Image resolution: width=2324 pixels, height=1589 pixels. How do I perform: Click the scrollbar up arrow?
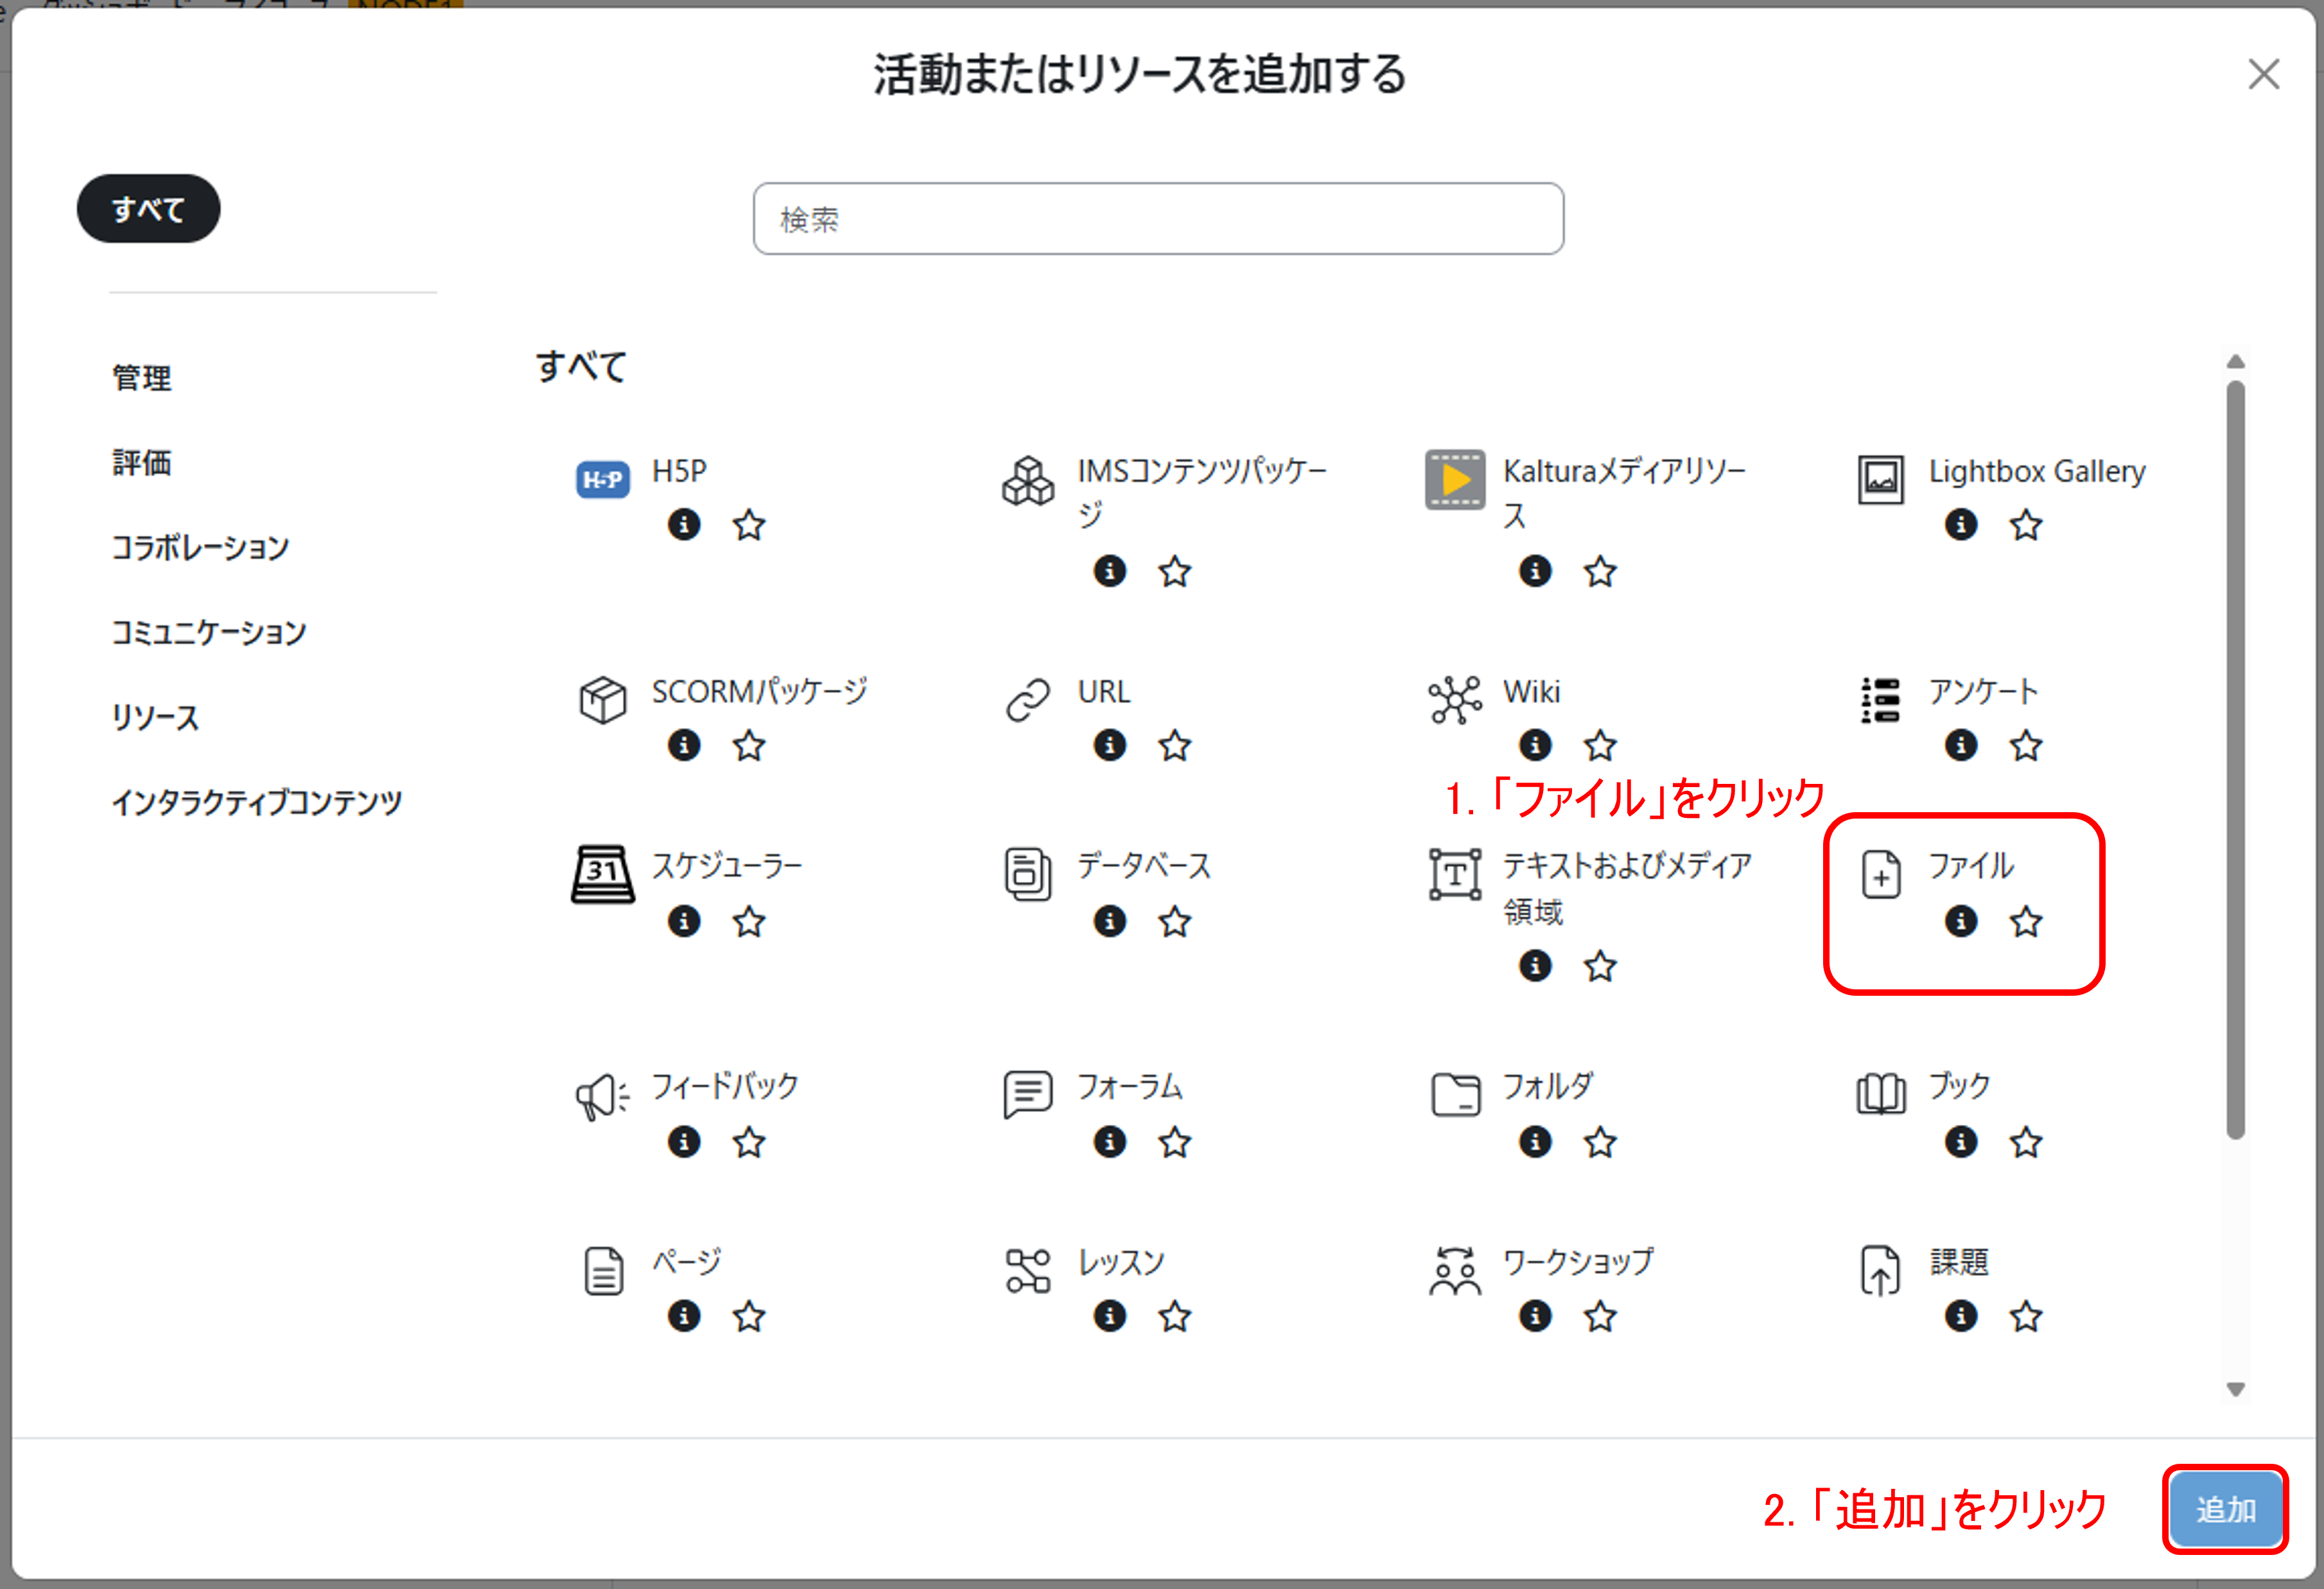[x=2236, y=361]
